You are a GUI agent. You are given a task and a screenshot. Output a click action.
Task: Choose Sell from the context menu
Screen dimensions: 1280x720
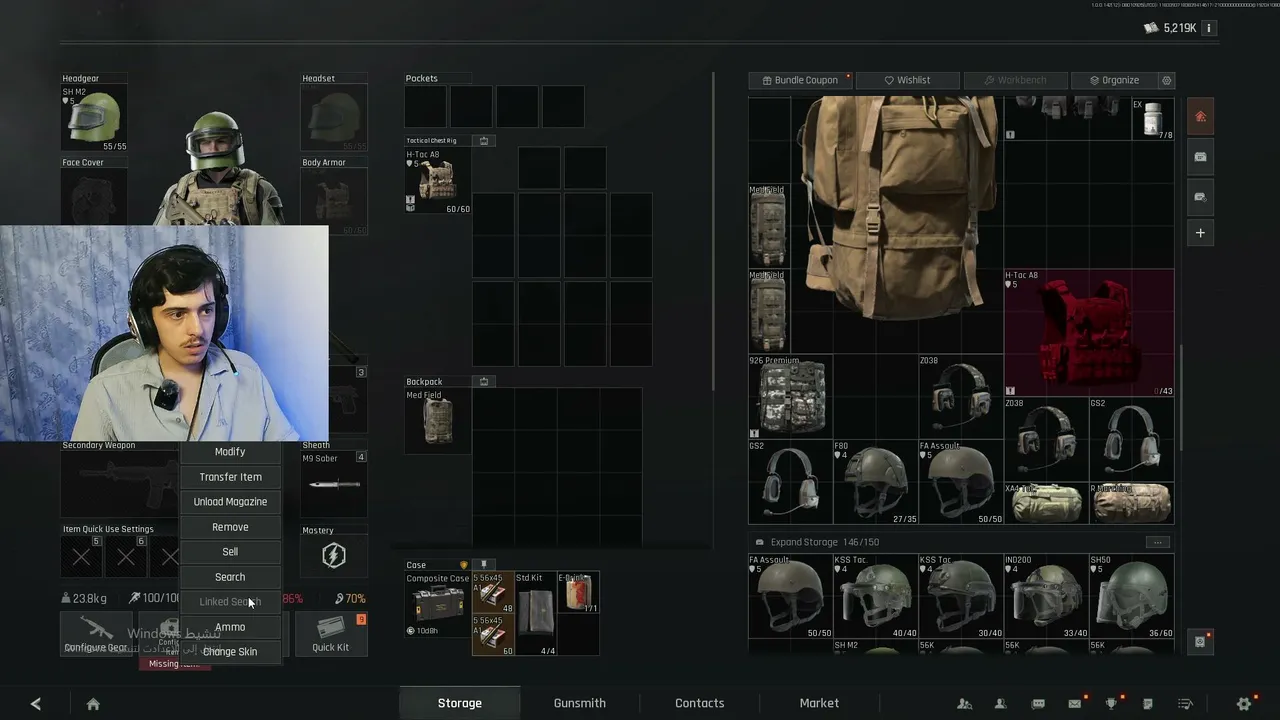point(230,552)
